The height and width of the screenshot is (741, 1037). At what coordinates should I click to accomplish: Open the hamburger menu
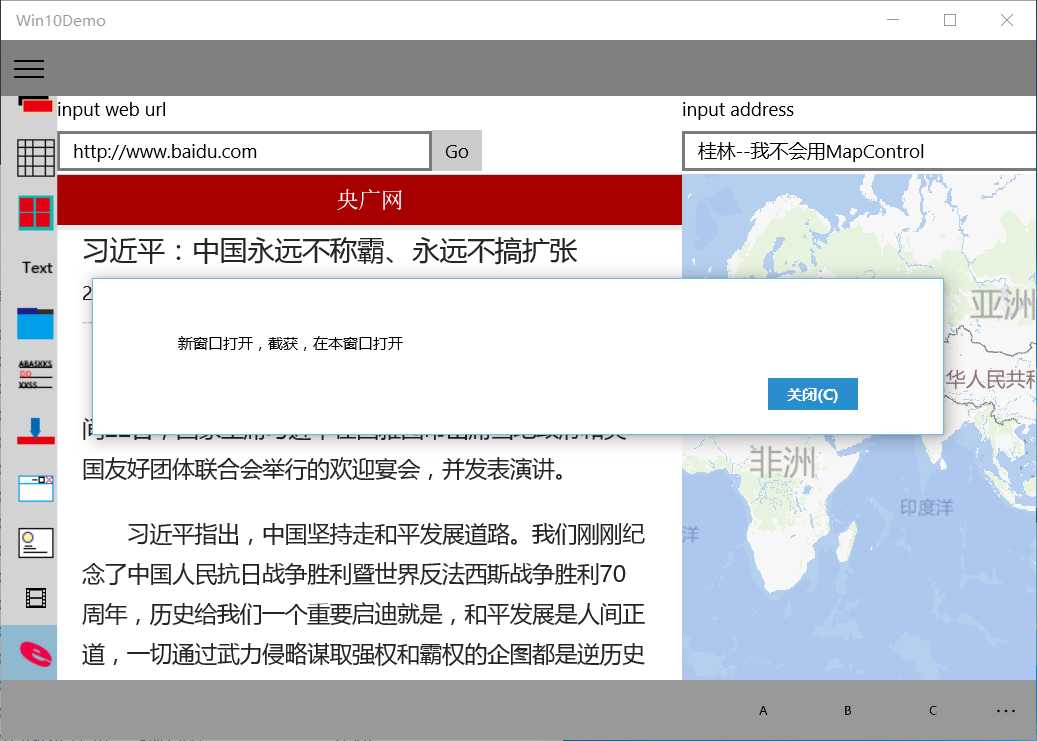(x=29, y=69)
